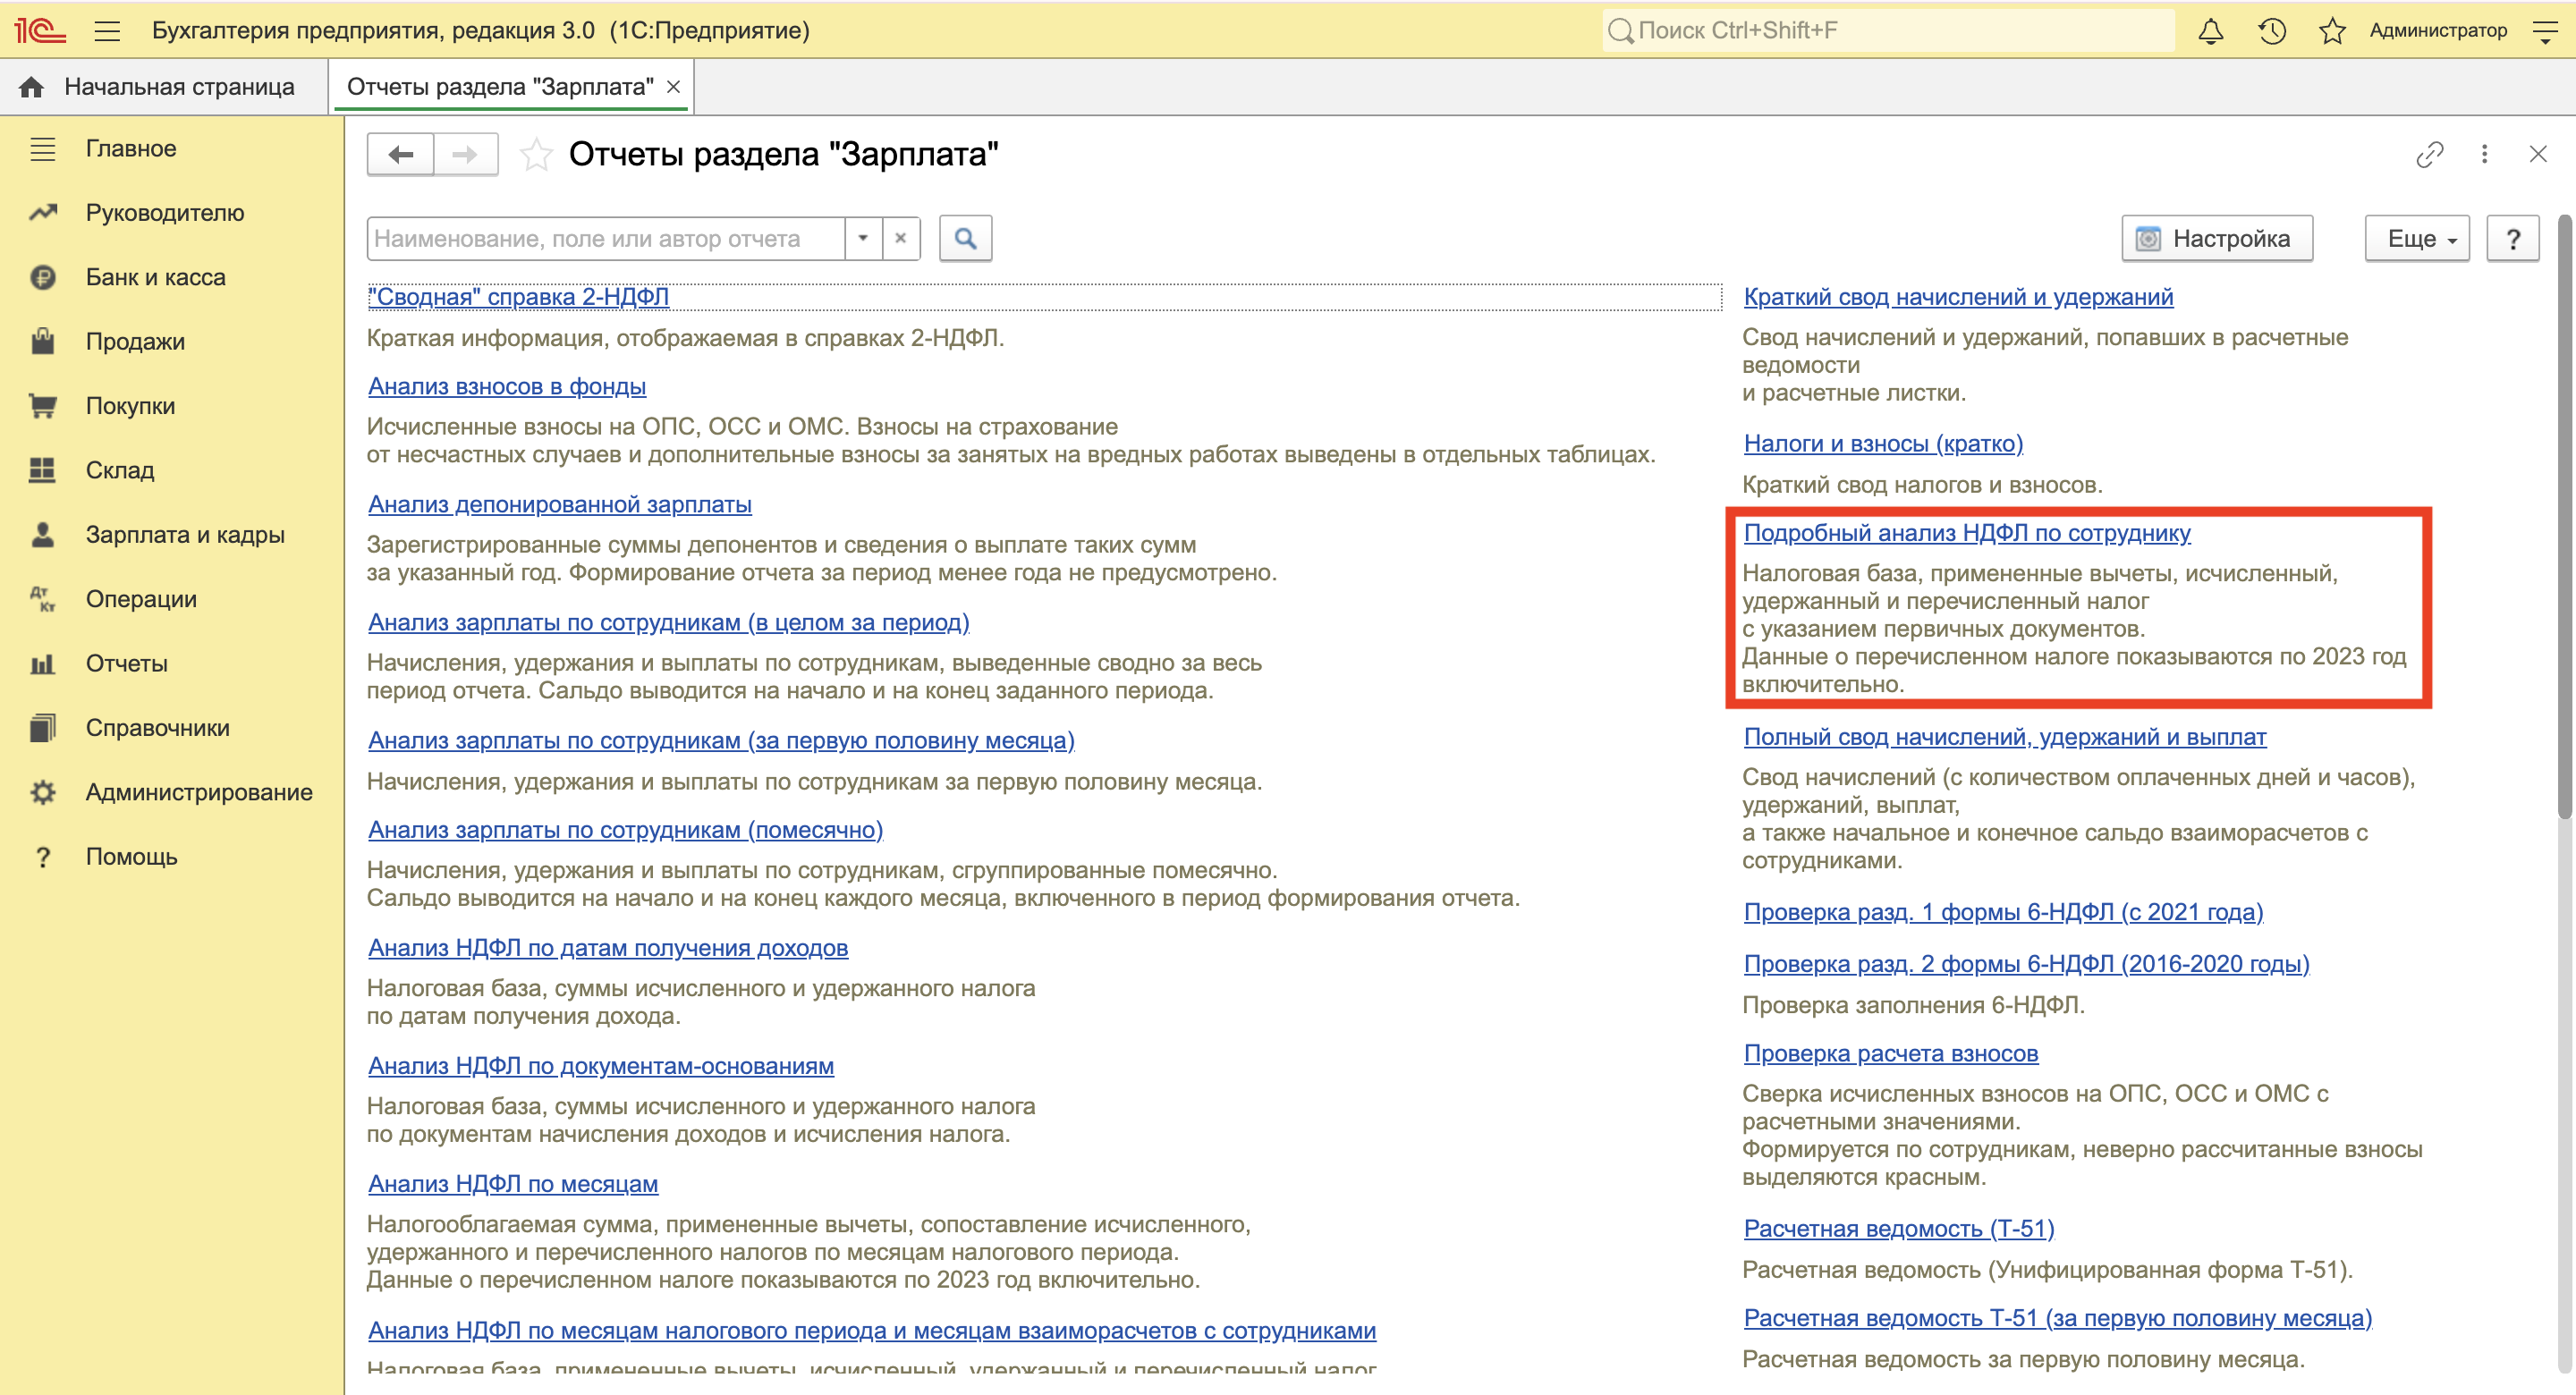The height and width of the screenshot is (1395, 2576).
Task: Open the three-dot more options menu
Action: tap(2484, 154)
